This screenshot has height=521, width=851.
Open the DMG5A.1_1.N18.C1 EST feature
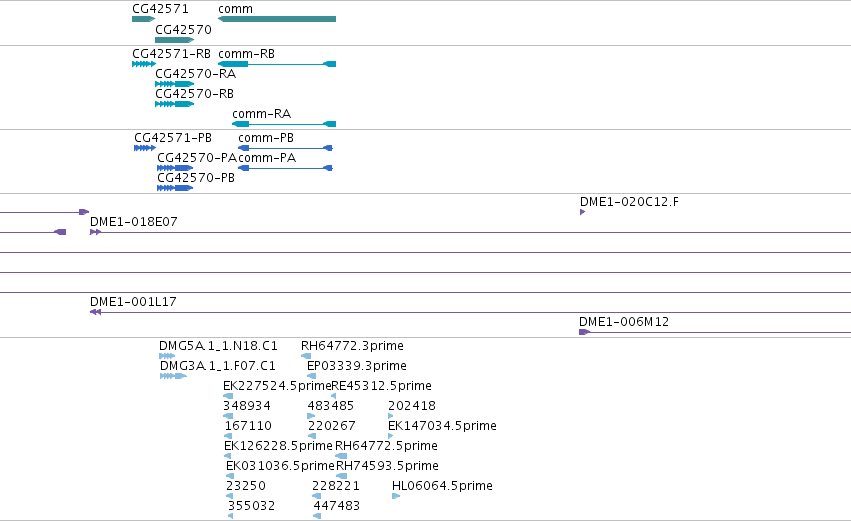167,356
